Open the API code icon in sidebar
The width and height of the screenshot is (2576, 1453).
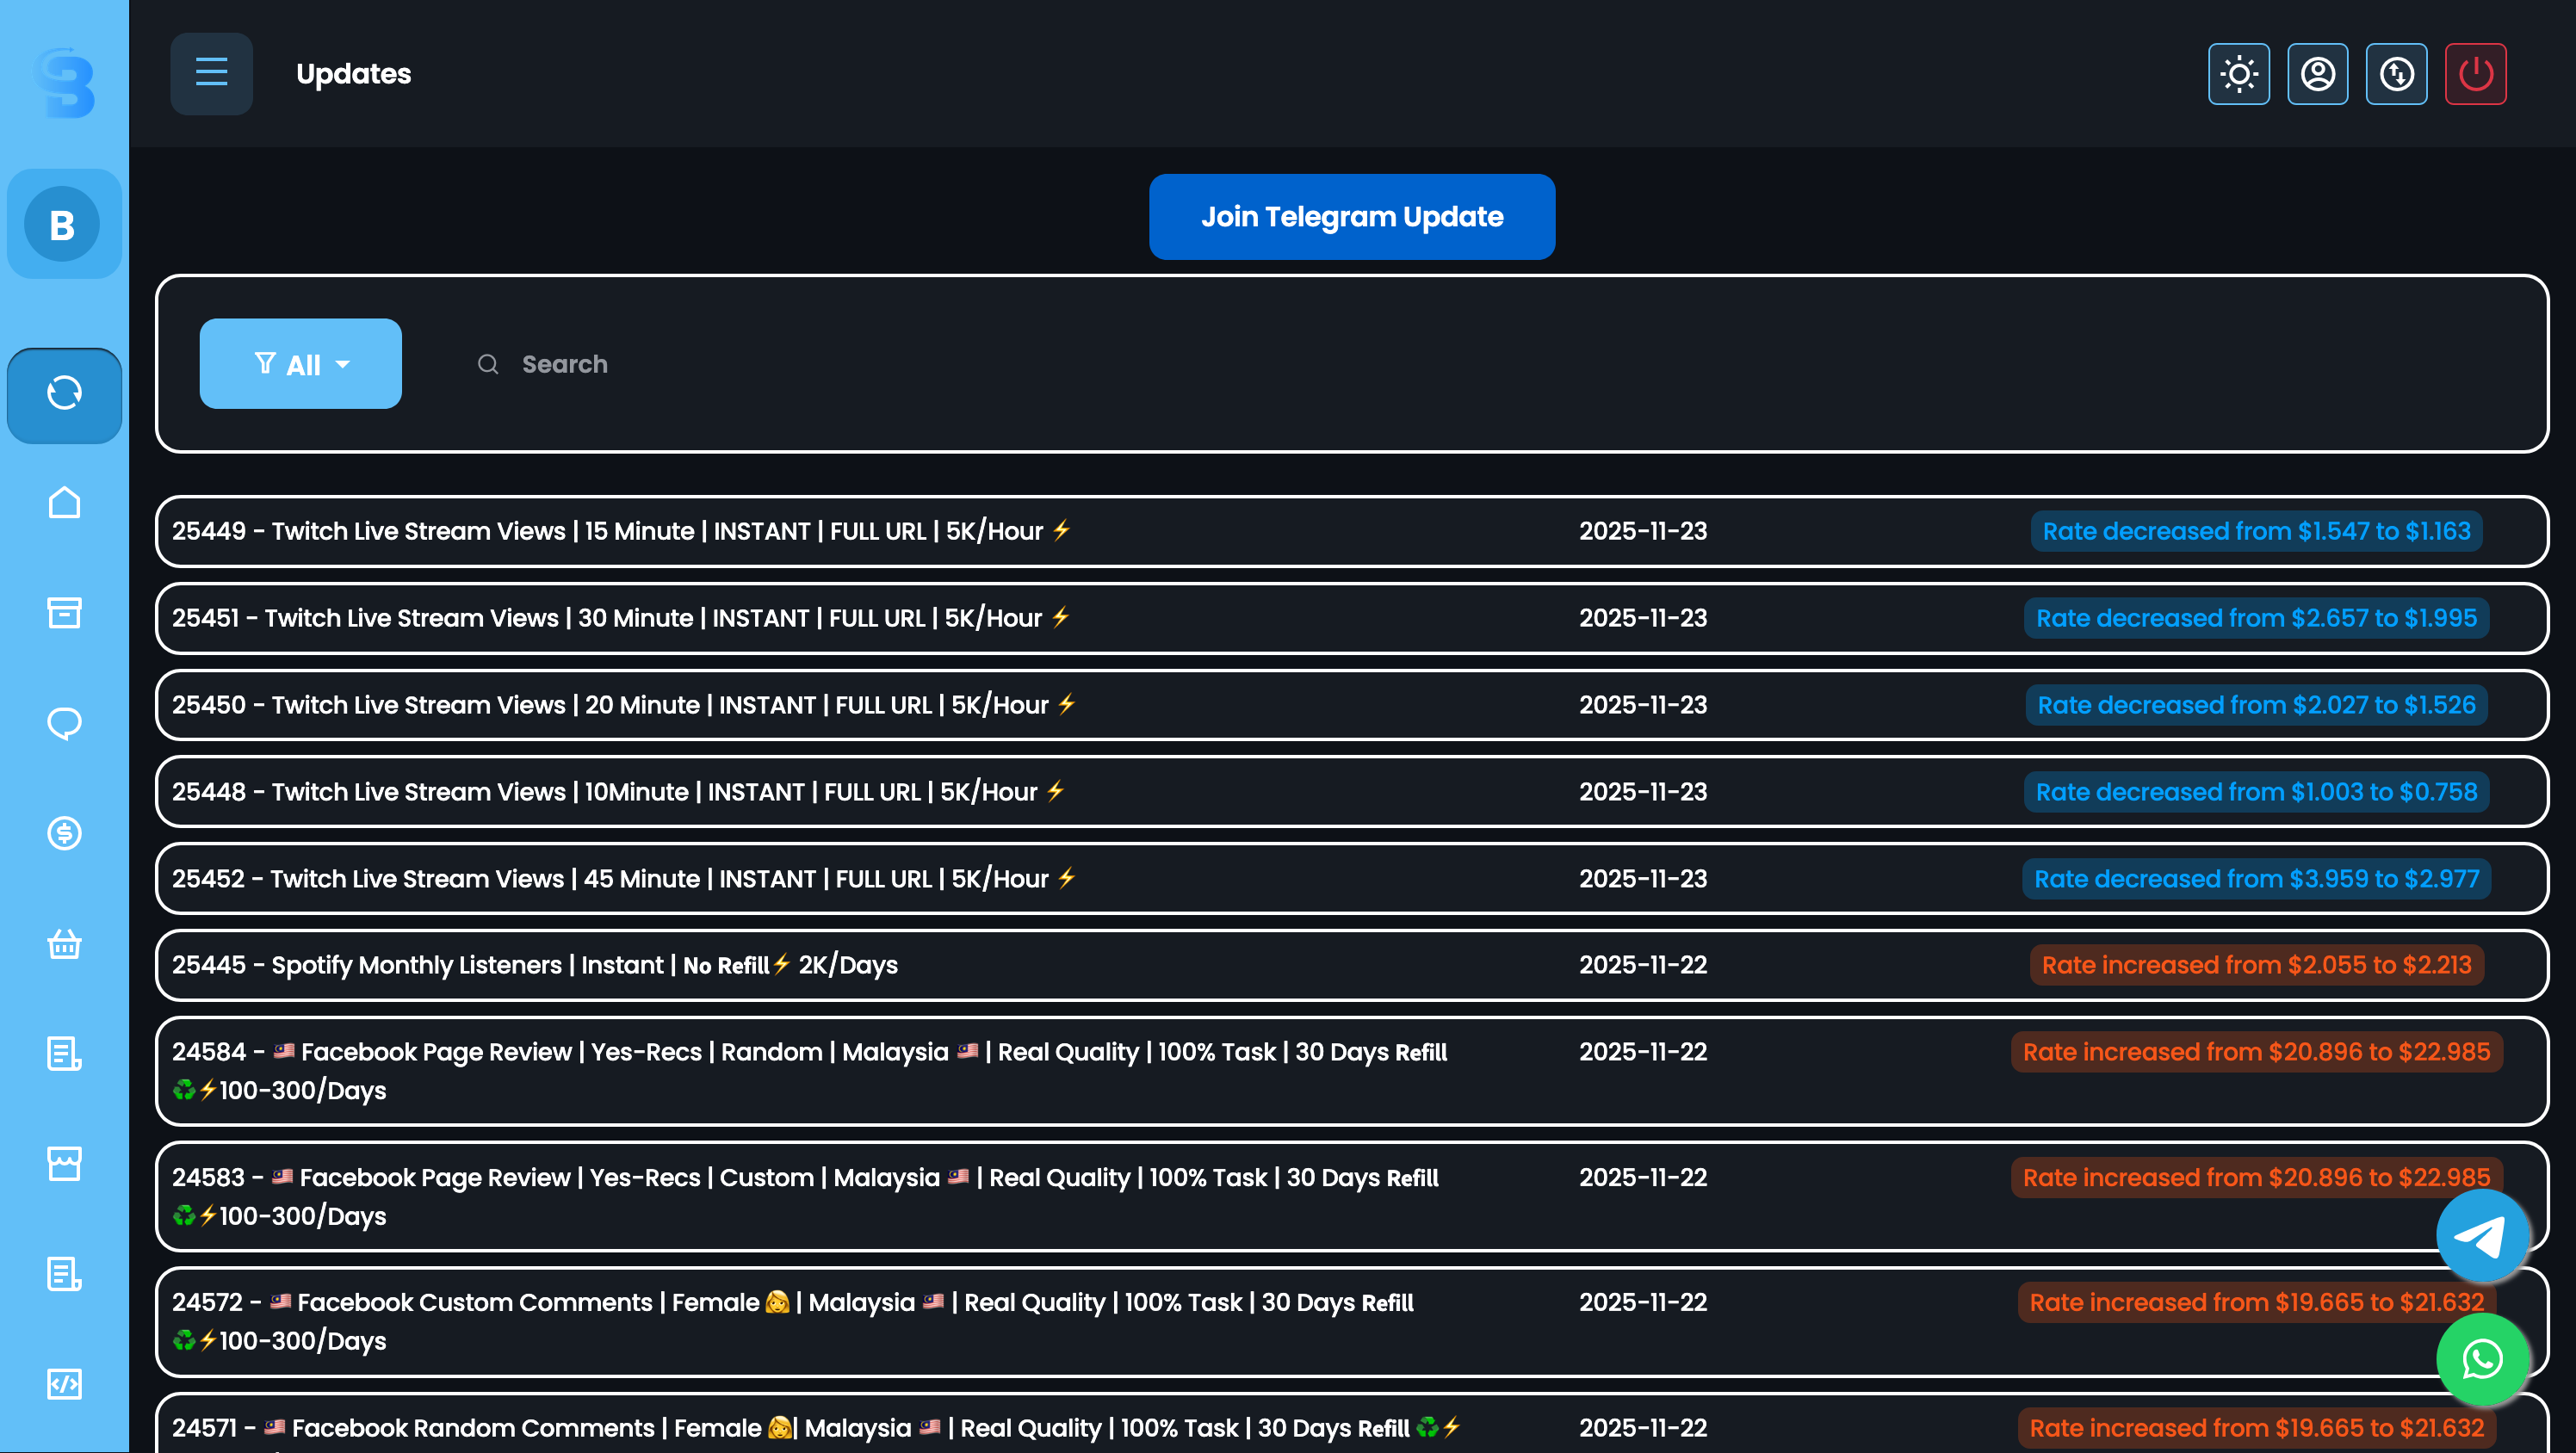[x=64, y=1384]
